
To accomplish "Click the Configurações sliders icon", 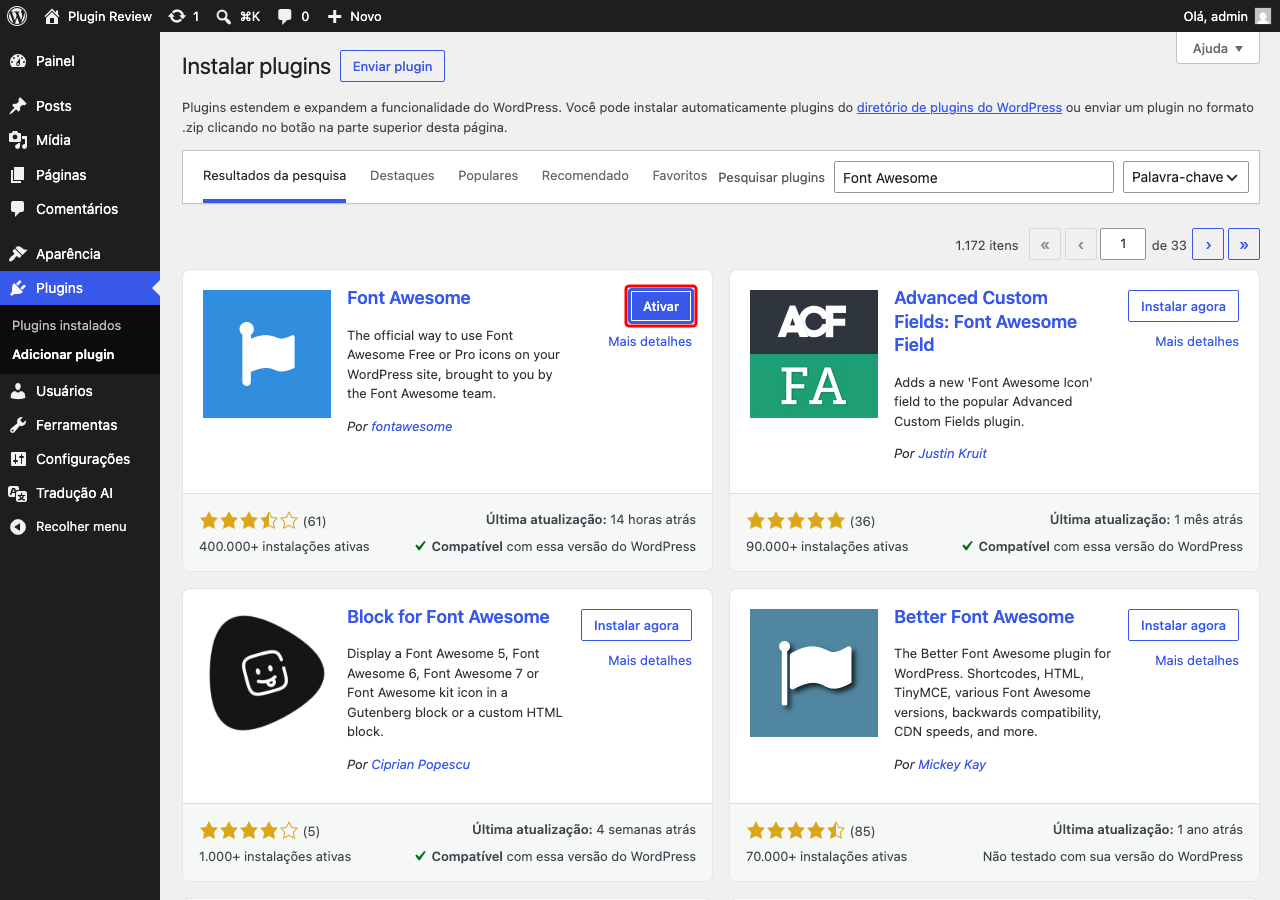I will coord(18,459).
